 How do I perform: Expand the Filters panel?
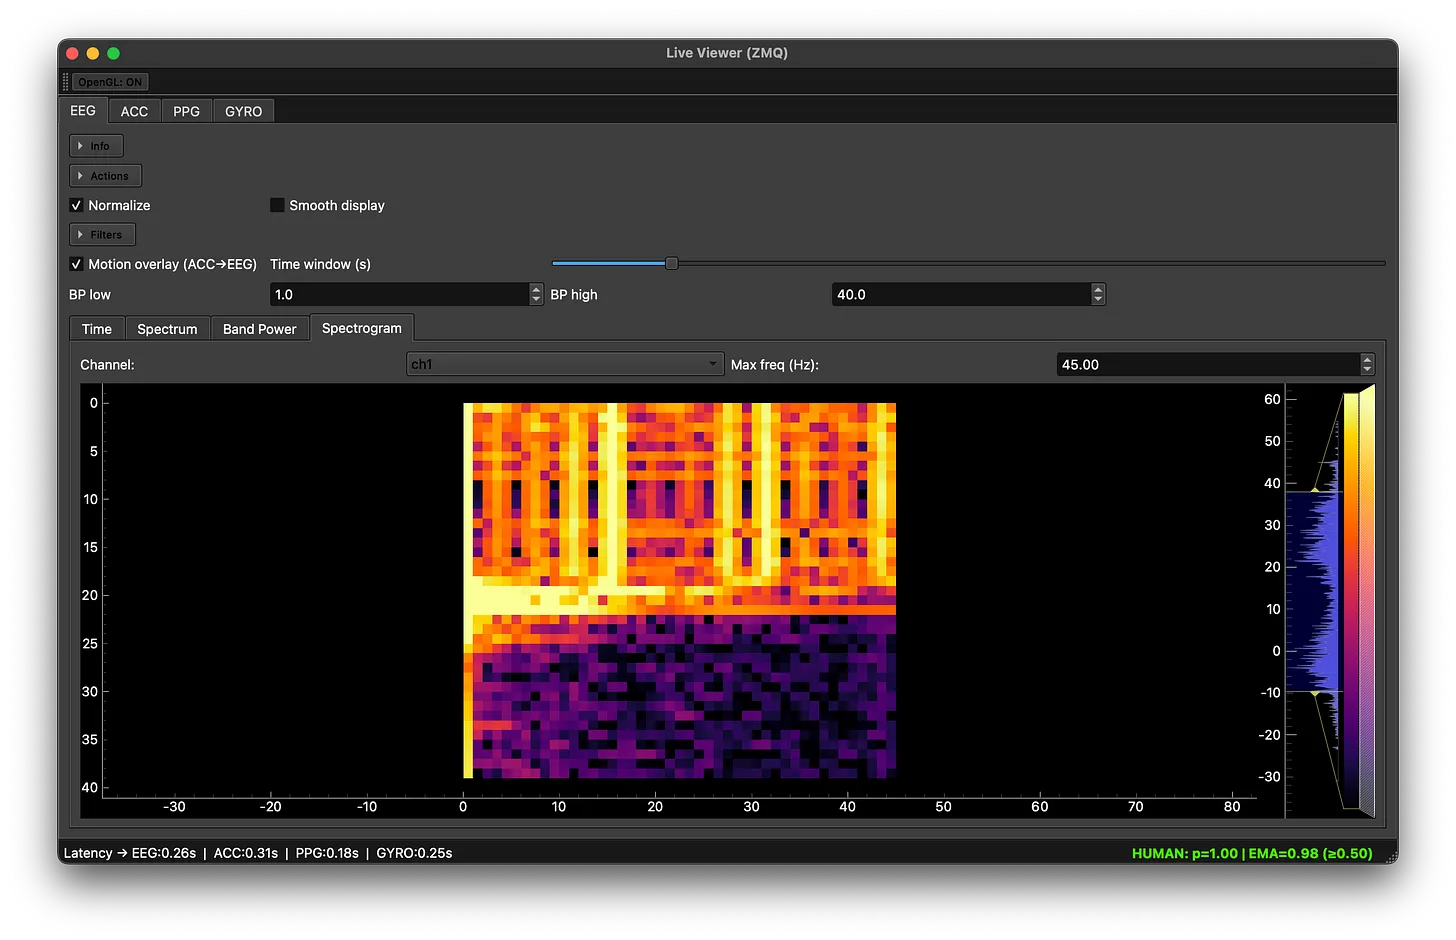101,234
